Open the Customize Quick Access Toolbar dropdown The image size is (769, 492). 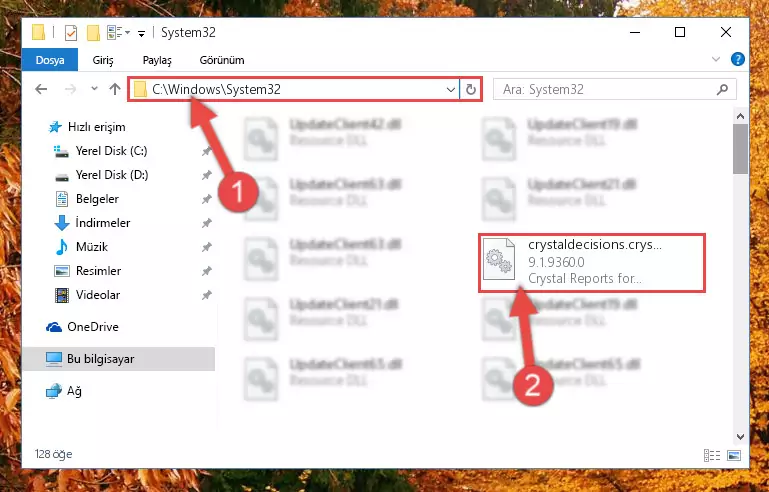[141, 33]
